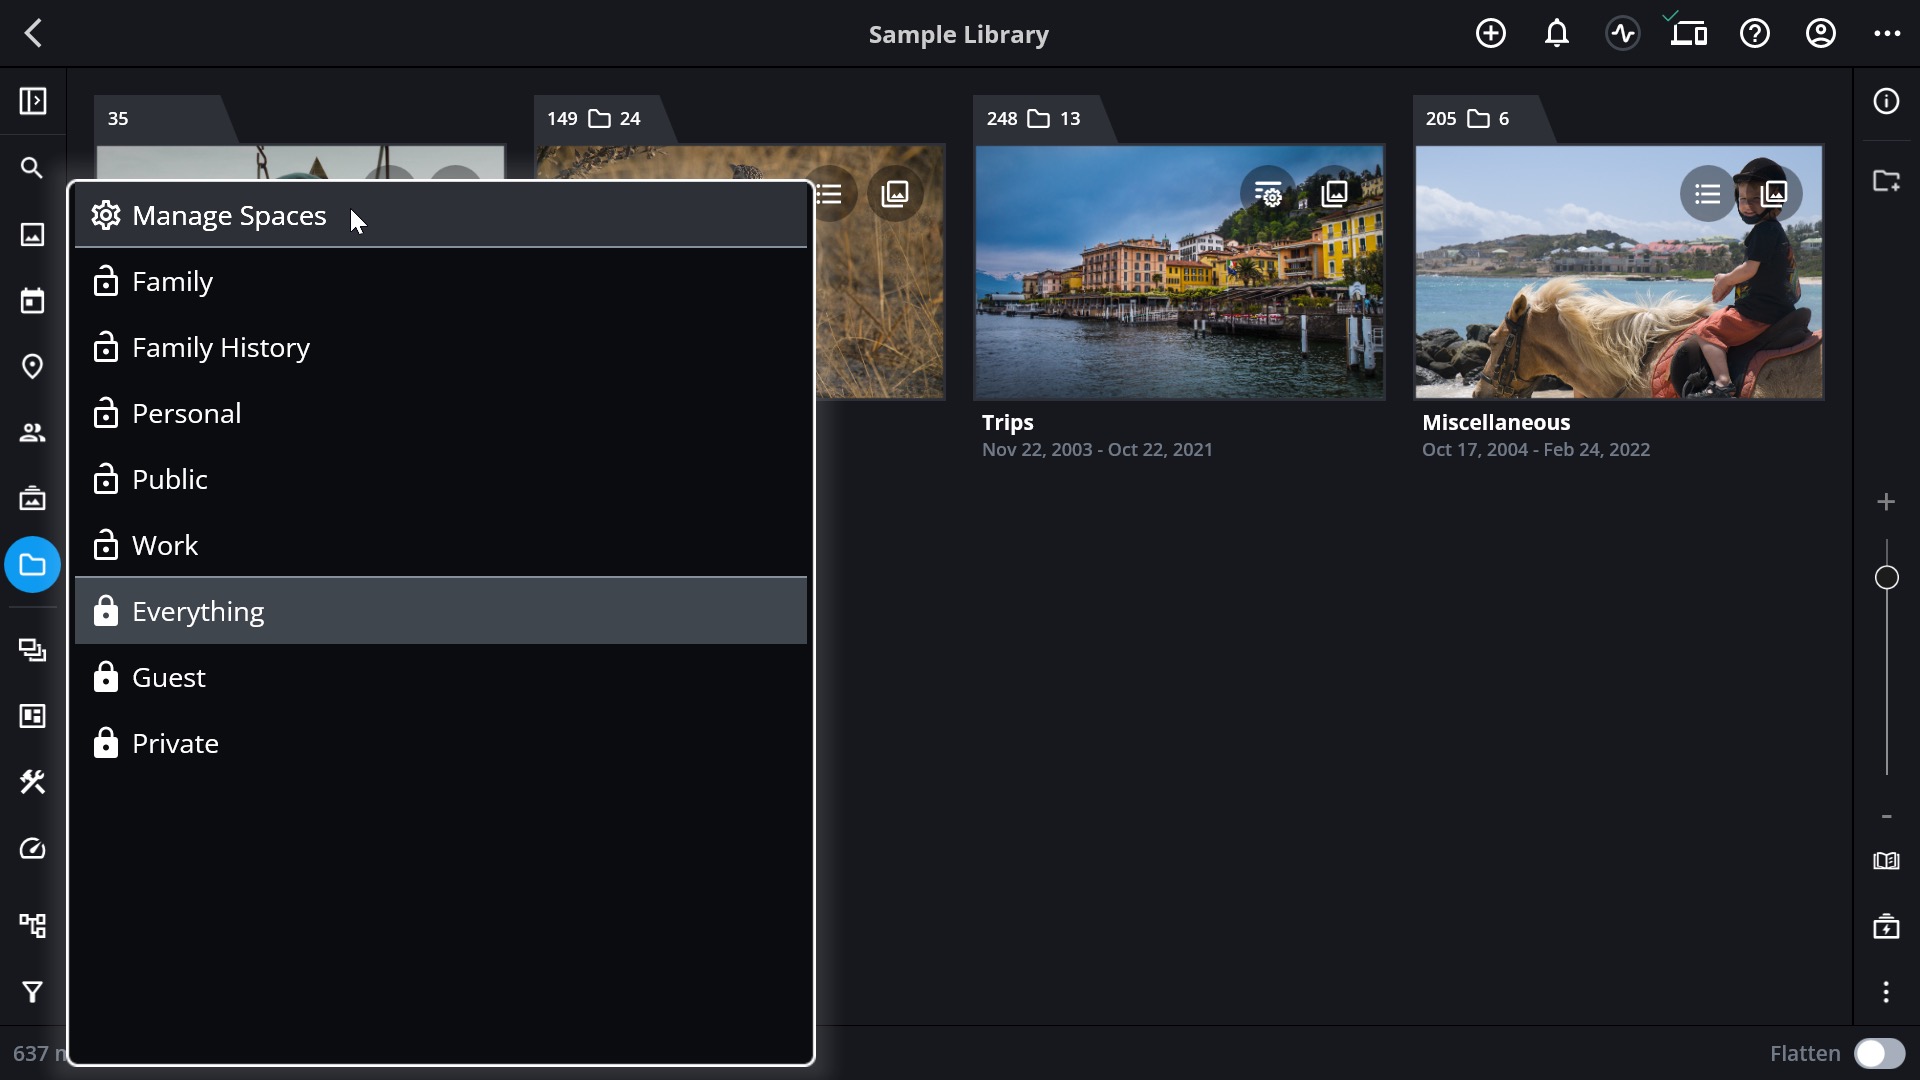Screen dimensions: 1920x1080
Task: Select the locked Private space
Action: point(441,743)
